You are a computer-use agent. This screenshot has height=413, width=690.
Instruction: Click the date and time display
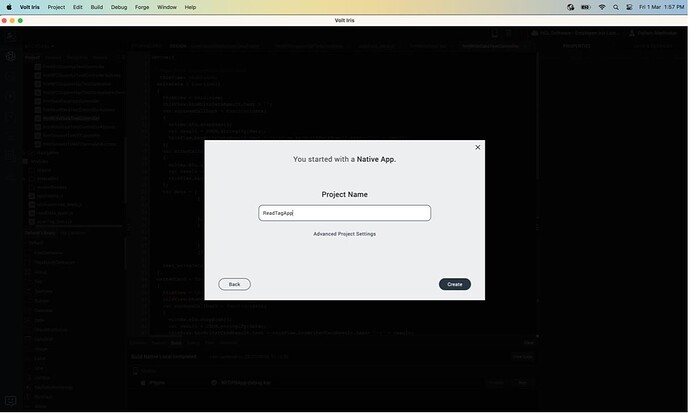pyautogui.click(x=662, y=7)
